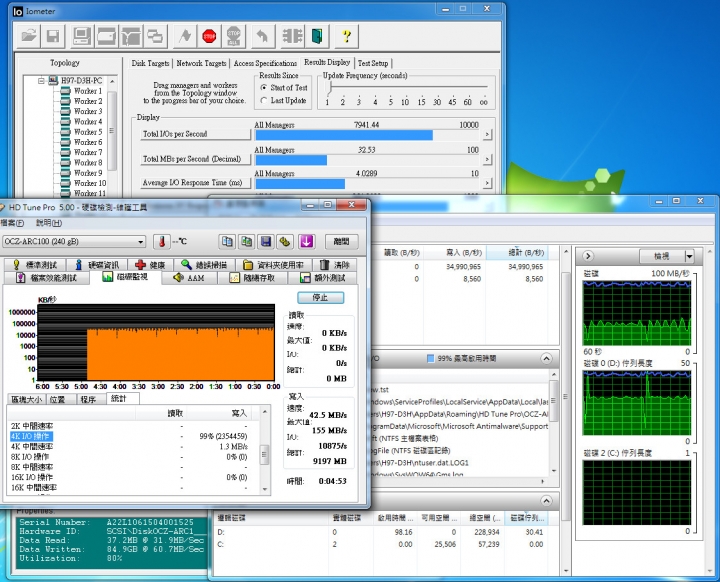Open test configuration file in Iometer
This screenshot has width=720, height=582.
28,36
